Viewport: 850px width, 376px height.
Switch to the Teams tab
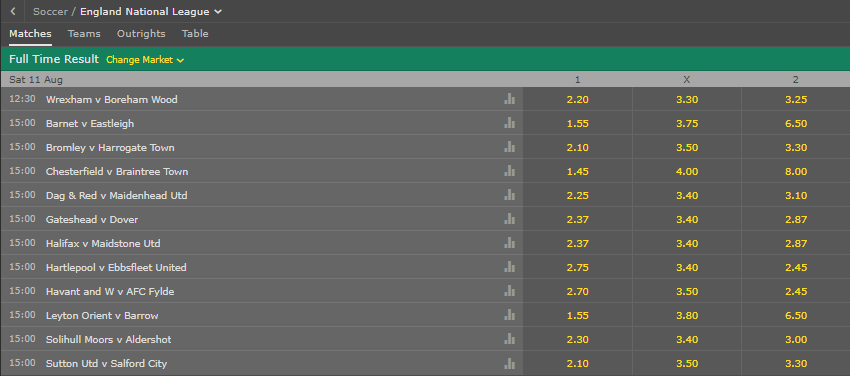coord(84,34)
